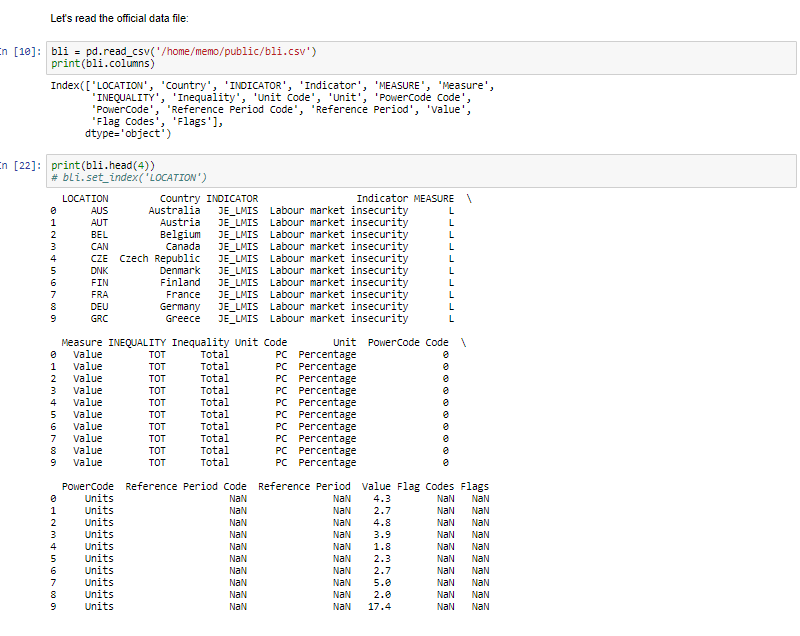800x636 pixels.
Task: Click the 'PowerCode Code' column header in the printed table
Action: [x=408, y=343]
